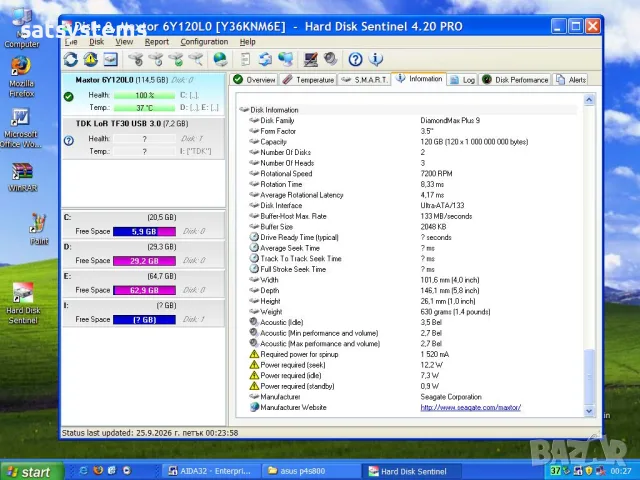This screenshot has width=640, height=480.
Task: Open the Disk menu
Action: pyautogui.click(x=96, y=42)
